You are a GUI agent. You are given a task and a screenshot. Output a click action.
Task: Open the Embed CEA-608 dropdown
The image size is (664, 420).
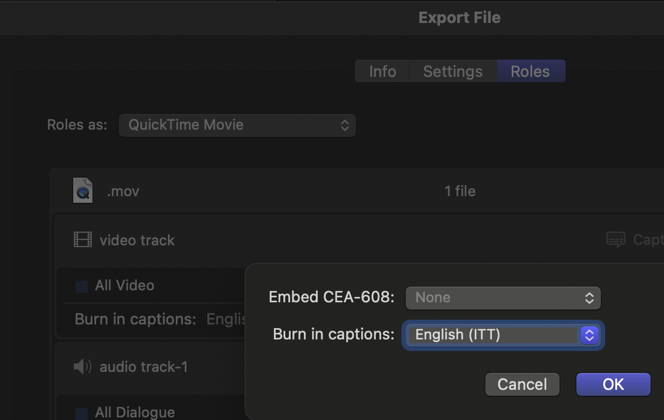(x=503, y=297)
